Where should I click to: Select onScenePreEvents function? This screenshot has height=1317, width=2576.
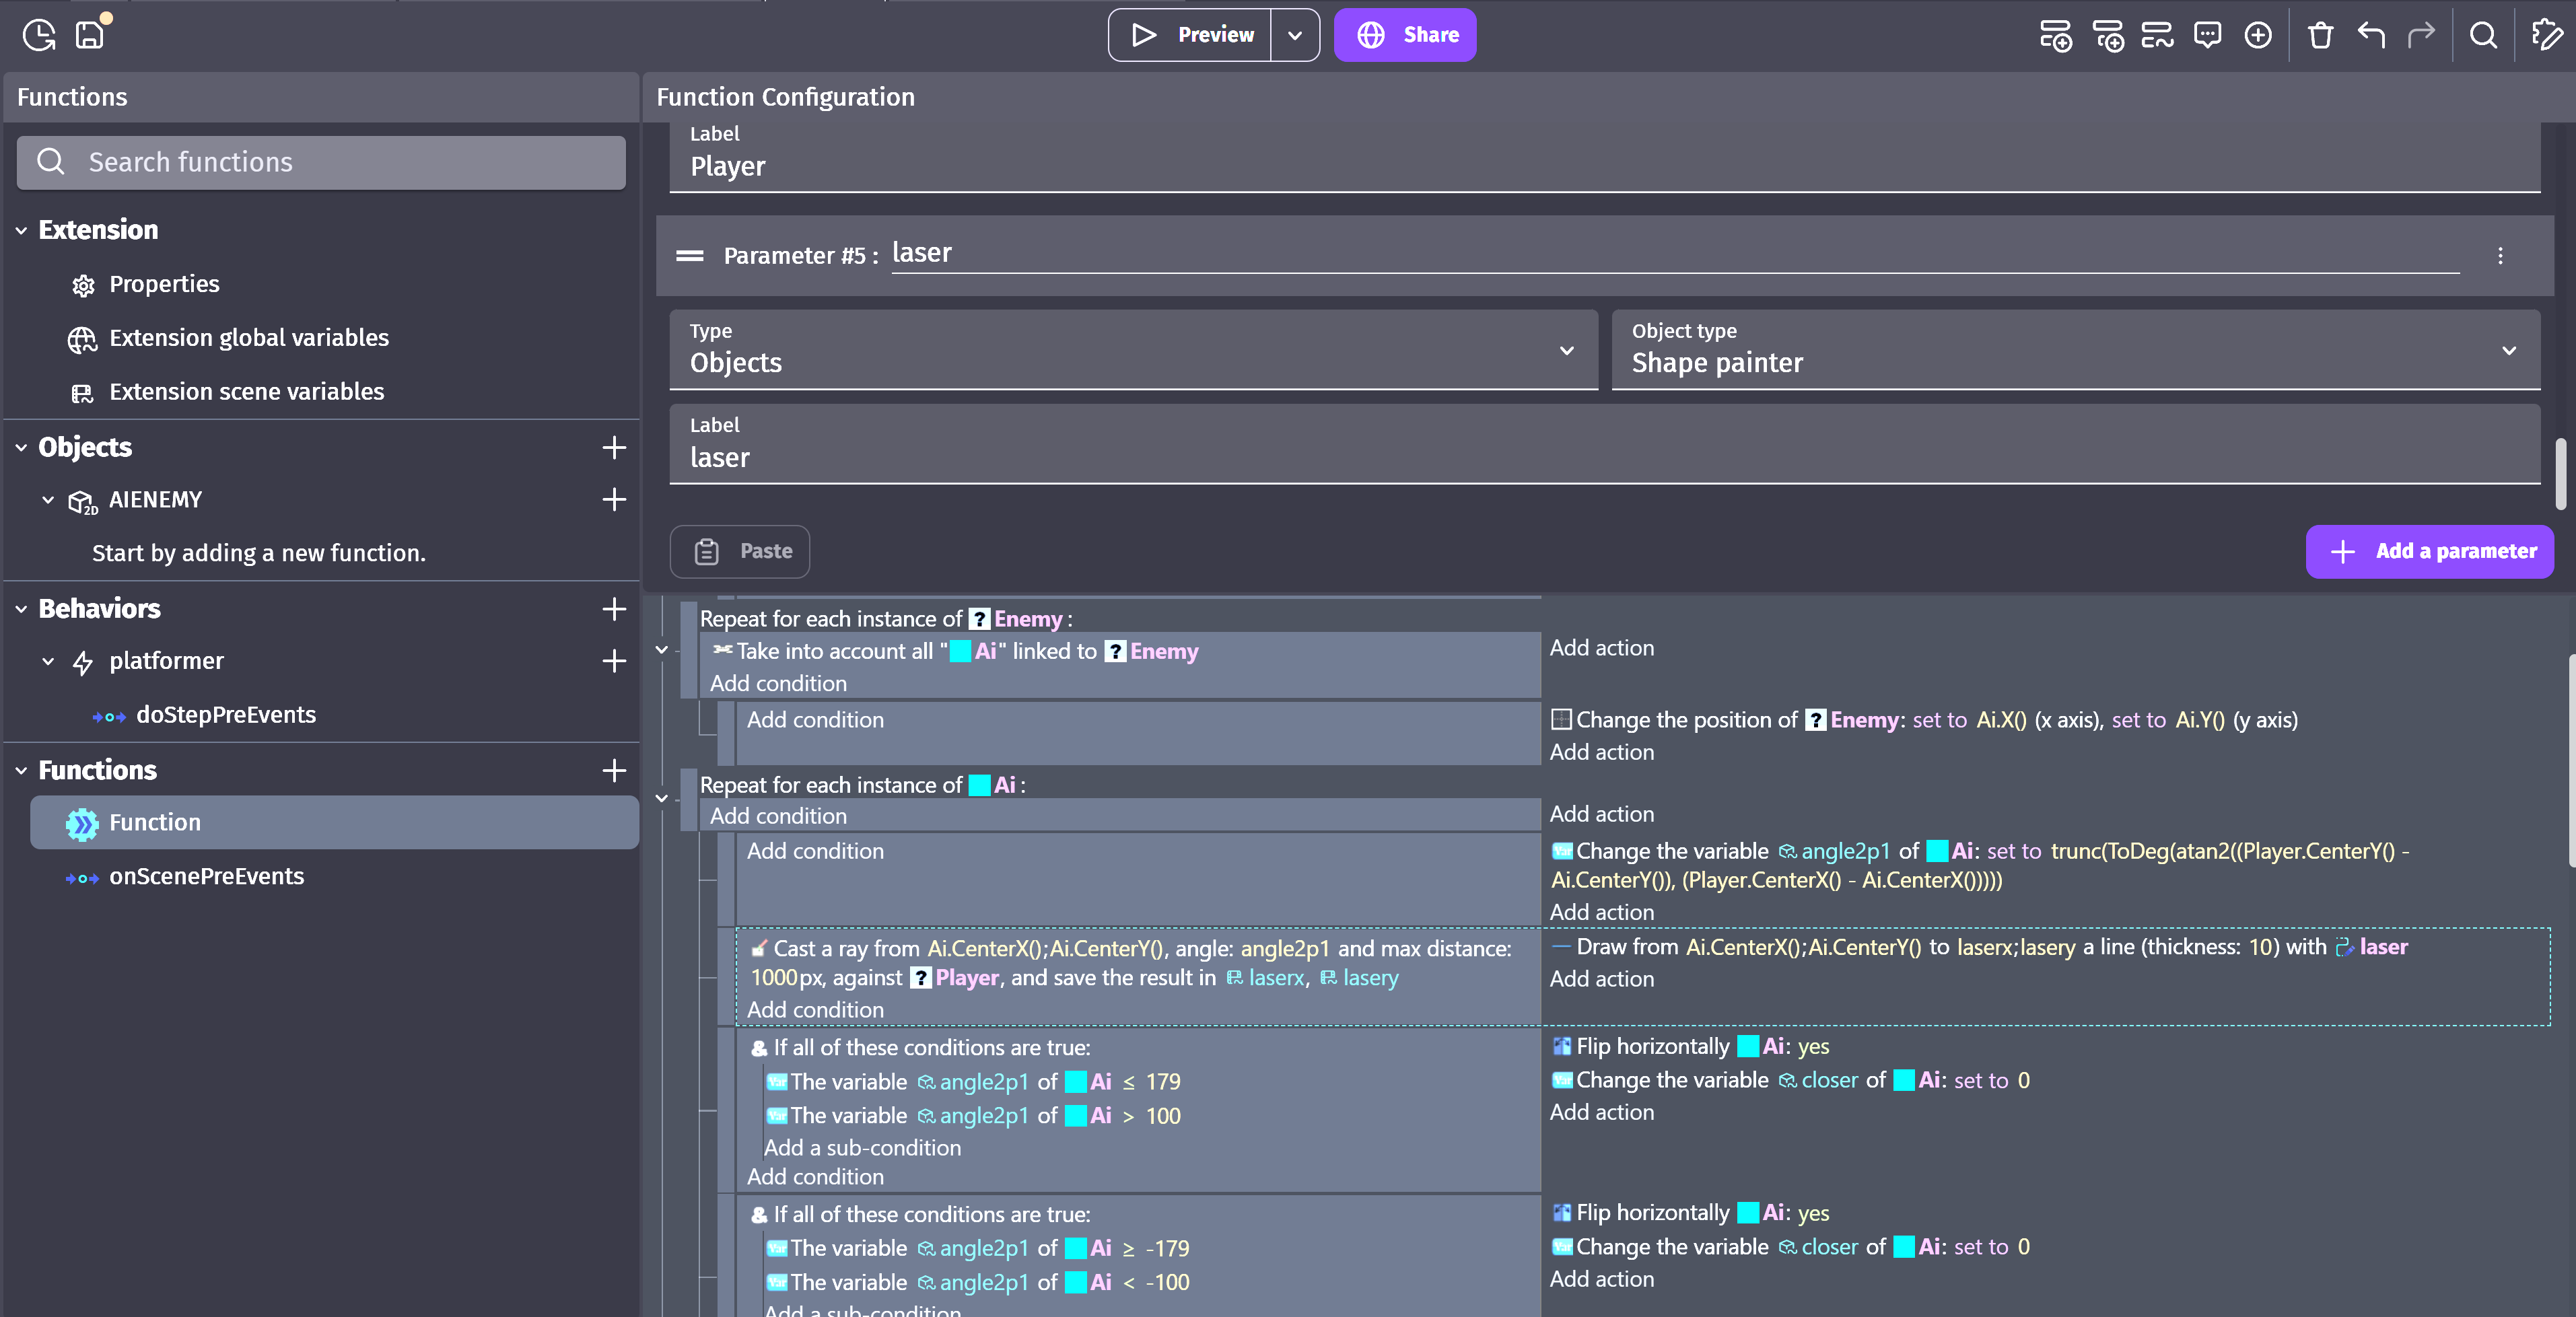pos(206,876)
